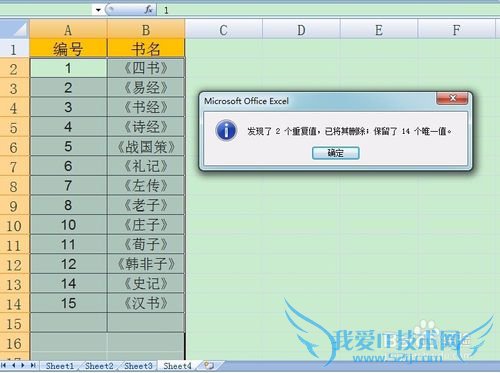Click the 编号 header cell
500x373 pixels.
coord(68,49)
